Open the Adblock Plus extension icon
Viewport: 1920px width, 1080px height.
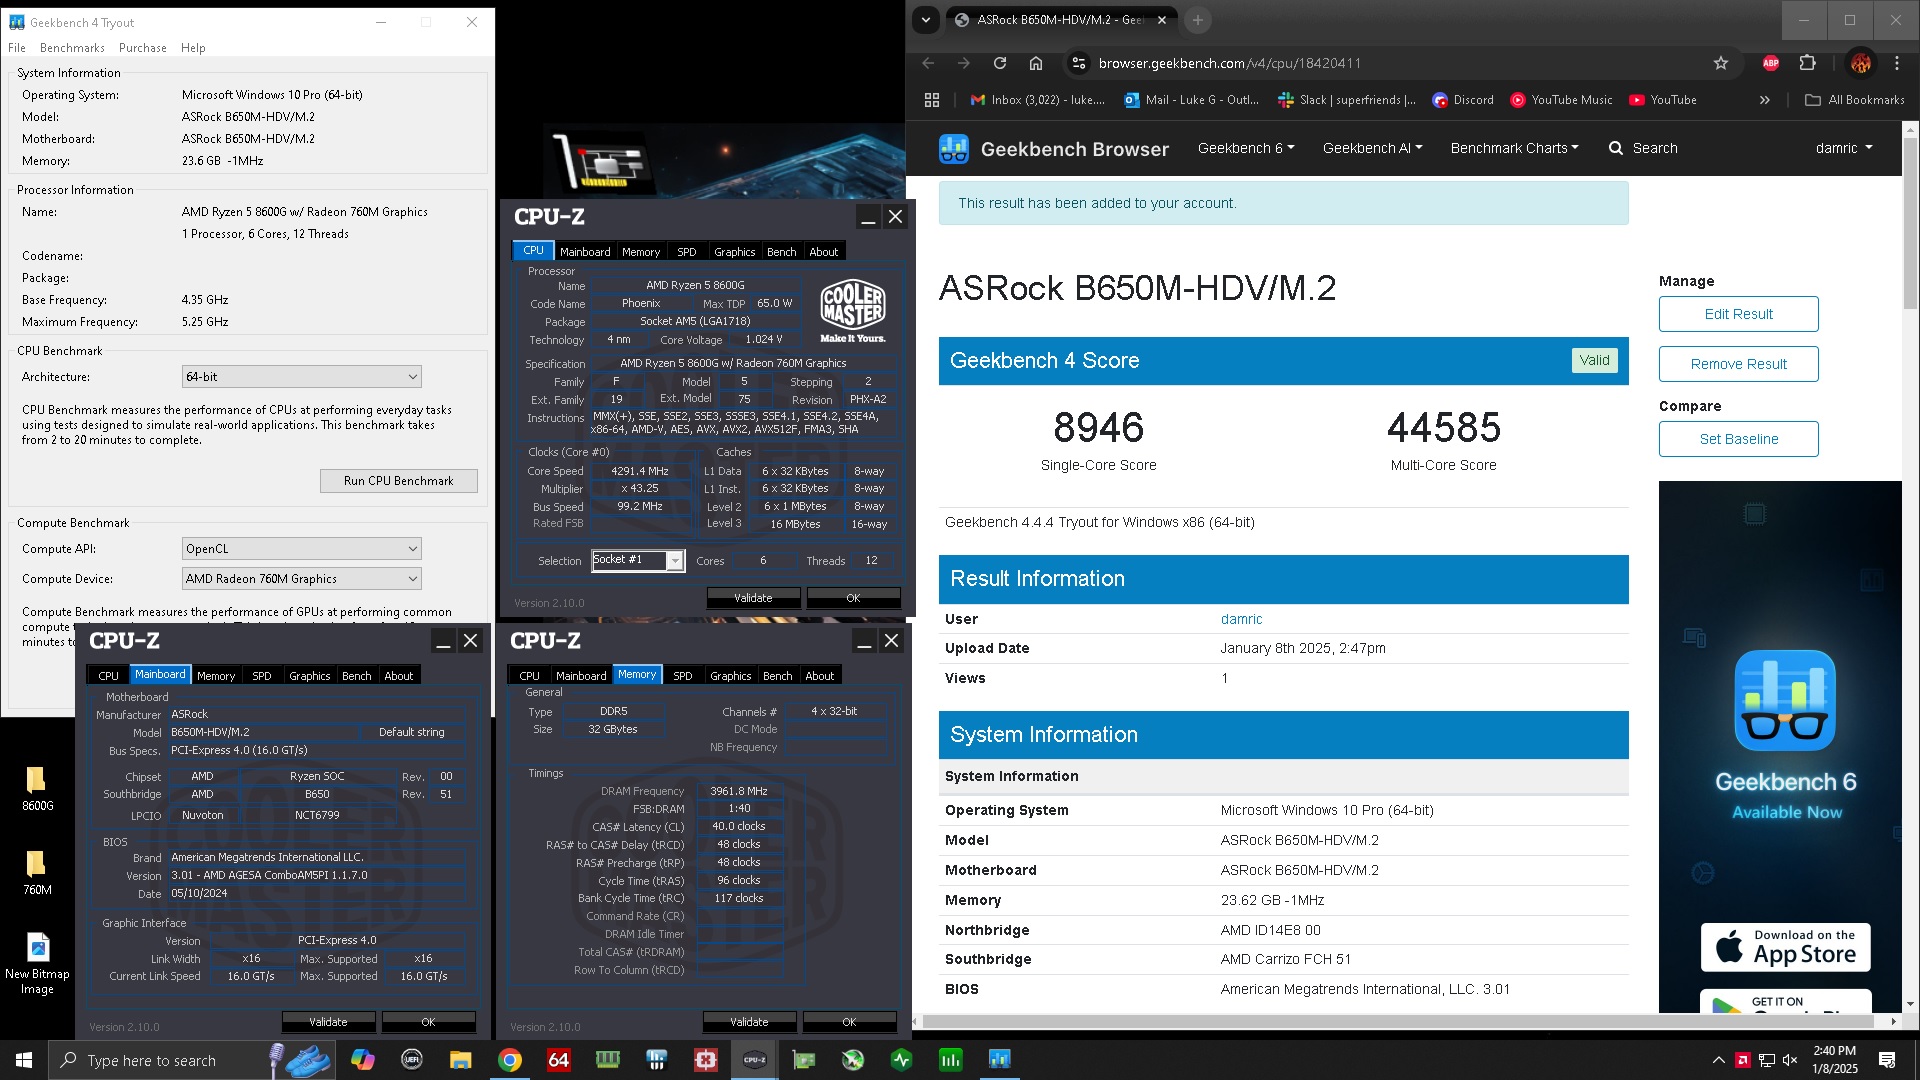pyautogui.click(x=1771, y=63)
